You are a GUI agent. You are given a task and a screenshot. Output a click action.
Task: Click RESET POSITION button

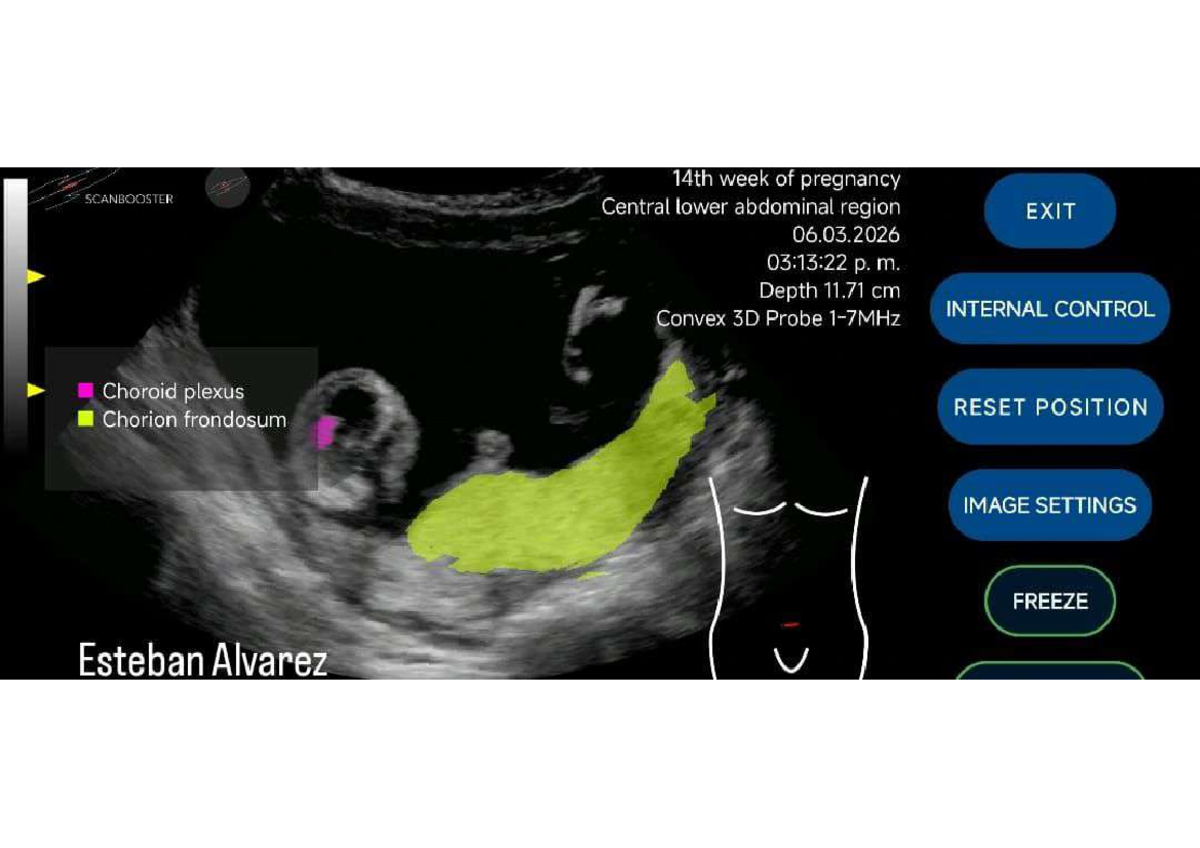click(x=1050, y=406)
